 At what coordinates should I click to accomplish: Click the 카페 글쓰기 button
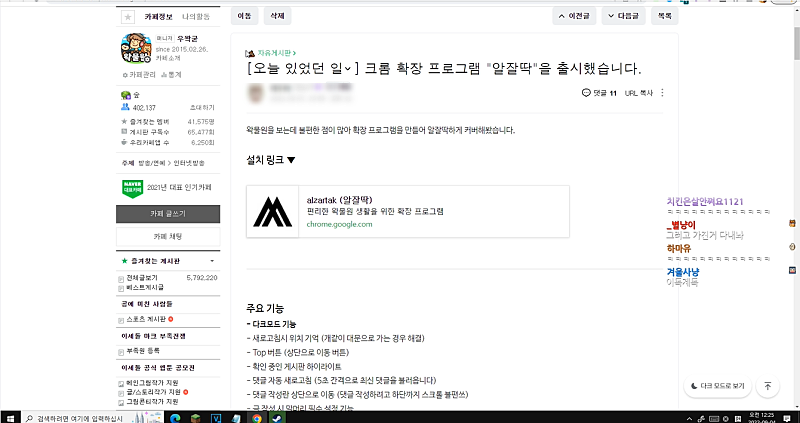pos(168,214)
